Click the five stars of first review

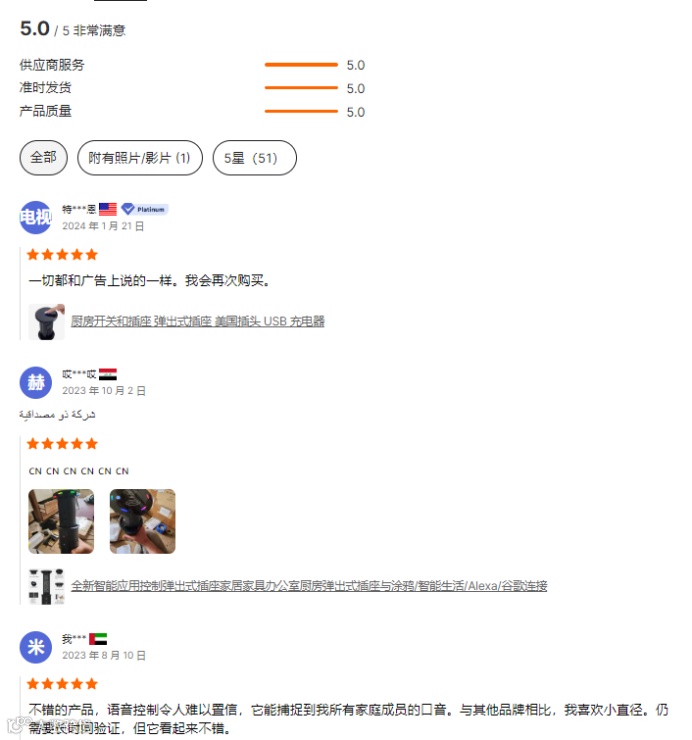click(62, 255)
